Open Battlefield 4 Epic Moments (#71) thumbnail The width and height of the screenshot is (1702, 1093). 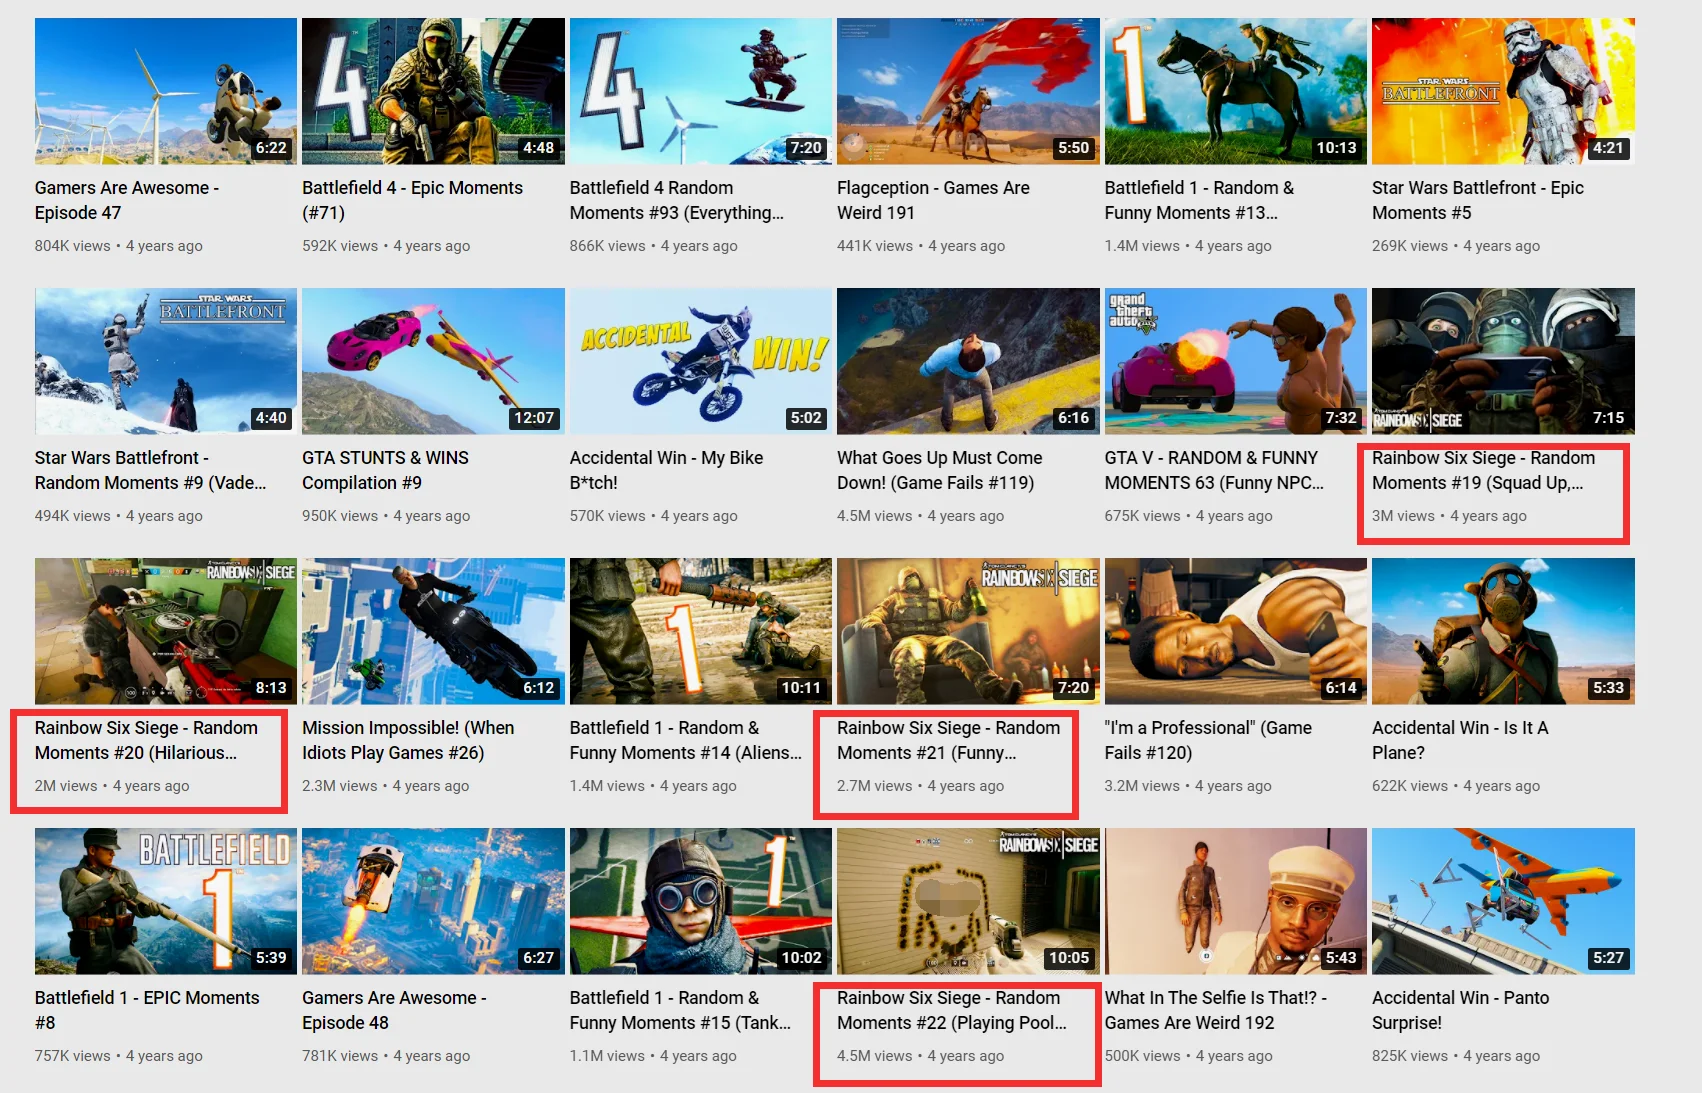(x=433, y=91)
